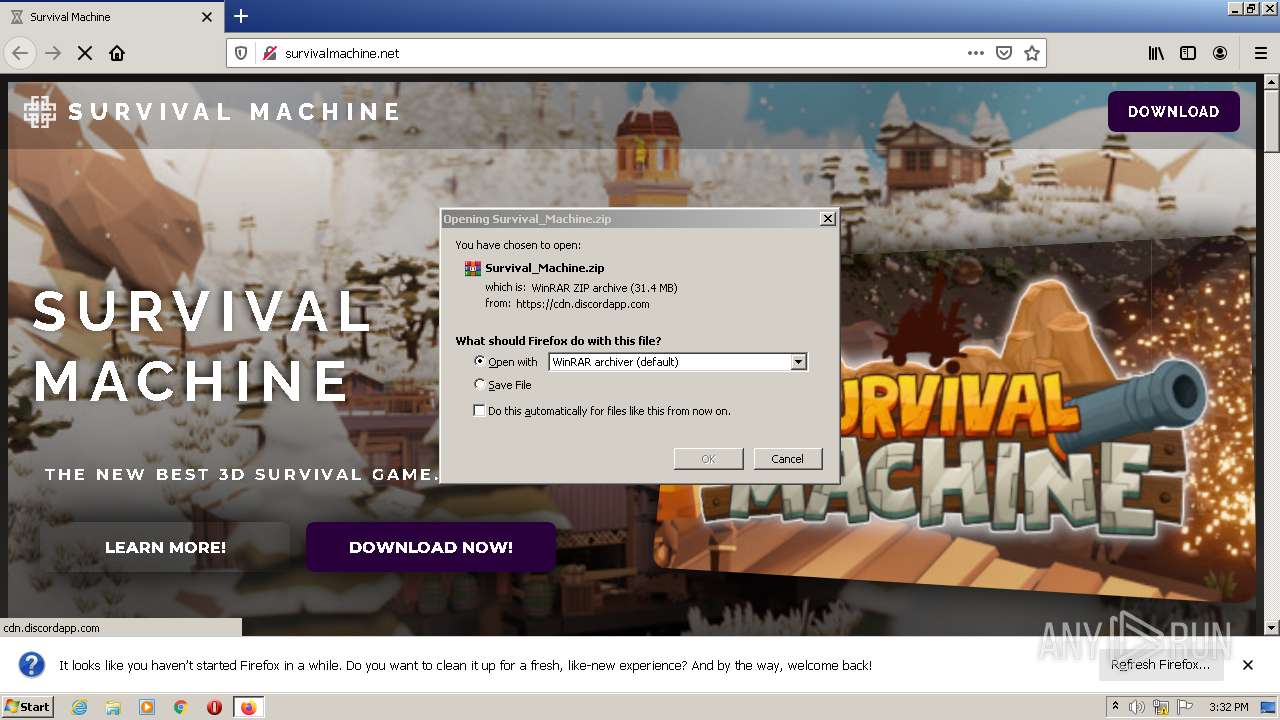Click the taskbar clock 3:32 PM
This screenshot has height=720, width=1280.
(1228, 707)
